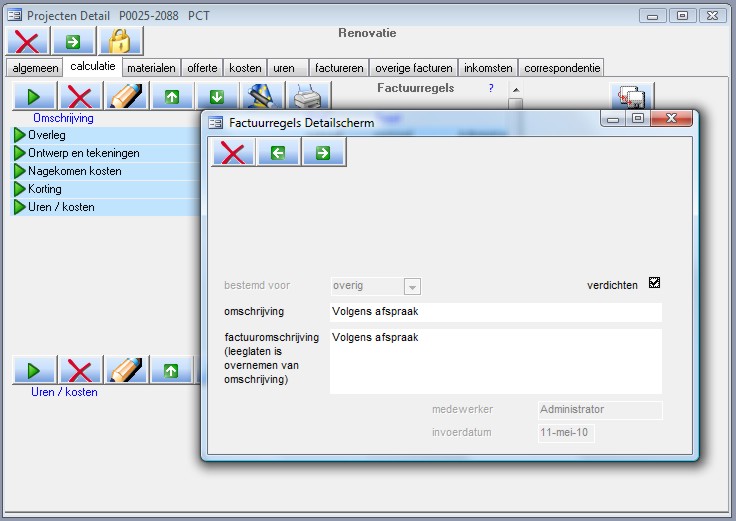The image size is (736, 521).
Task: Open the offerte tab
Action: [202, 68]
